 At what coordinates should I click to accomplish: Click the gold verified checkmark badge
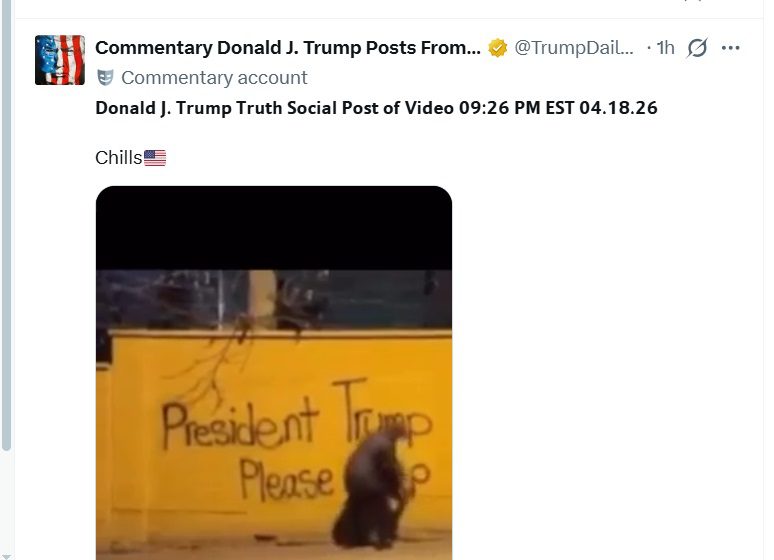(x=498, y=48)
